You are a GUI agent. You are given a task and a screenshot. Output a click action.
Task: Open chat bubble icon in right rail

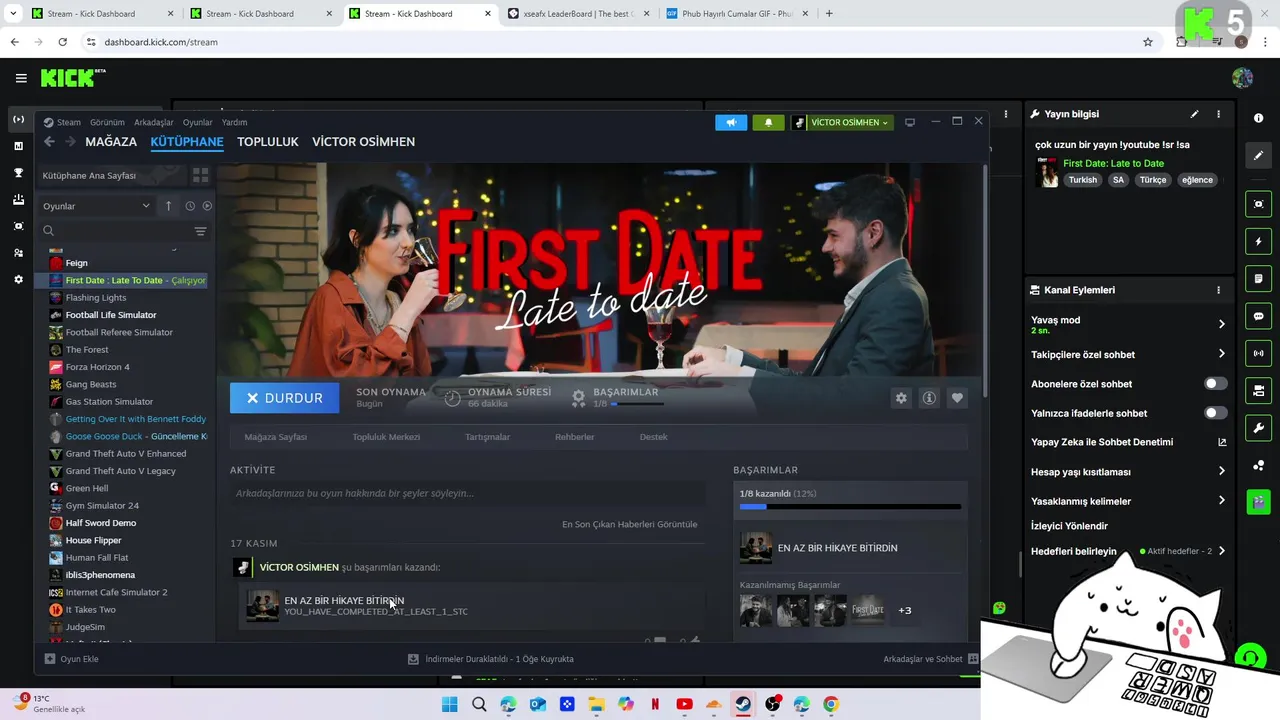tap(1258, 316)
